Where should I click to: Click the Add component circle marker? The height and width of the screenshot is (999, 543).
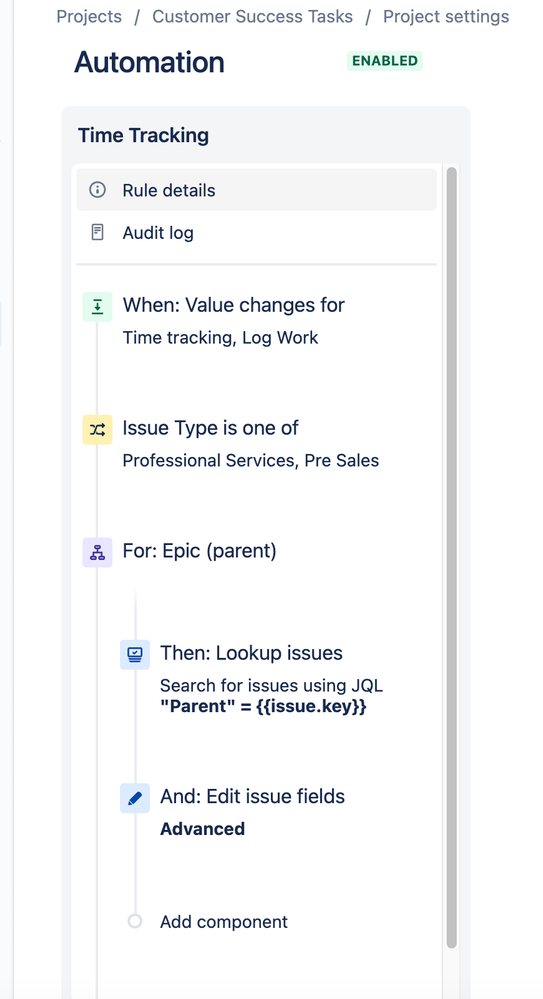(x=134, y=921)
